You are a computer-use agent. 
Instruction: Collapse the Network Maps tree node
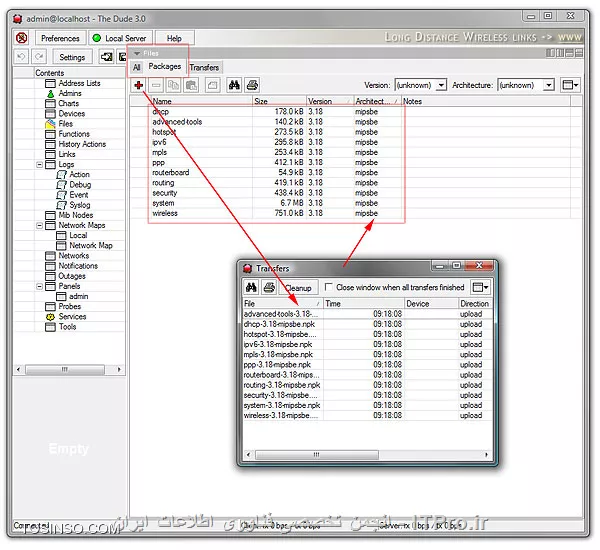coord(39,225)
